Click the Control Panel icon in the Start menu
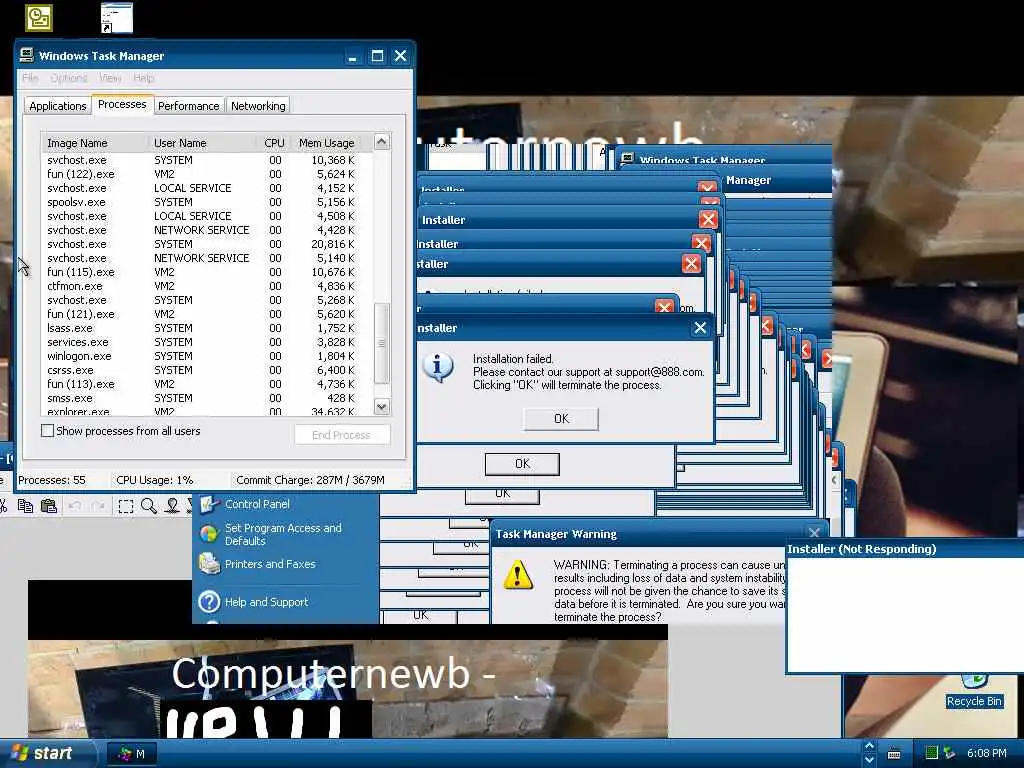The image size is (1024, 768). pos(209,504)
